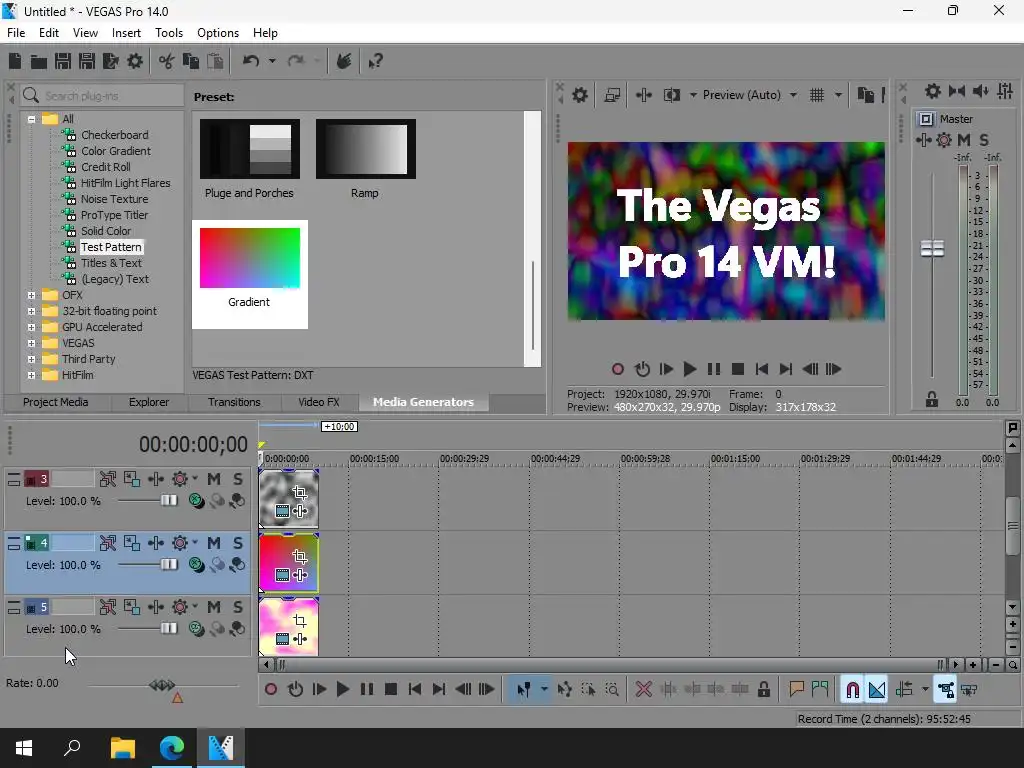
Task: Mute the Master bus
Action: 965,140
